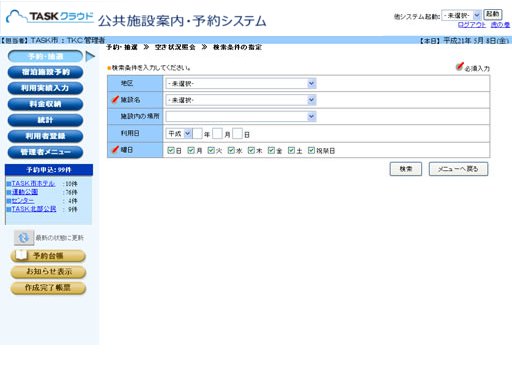Image resolution: width=512 pixels, height=384 pixels.
Task: Toggle the 日 (Sunday) checkbox
Action: click(x=171, y=150)
